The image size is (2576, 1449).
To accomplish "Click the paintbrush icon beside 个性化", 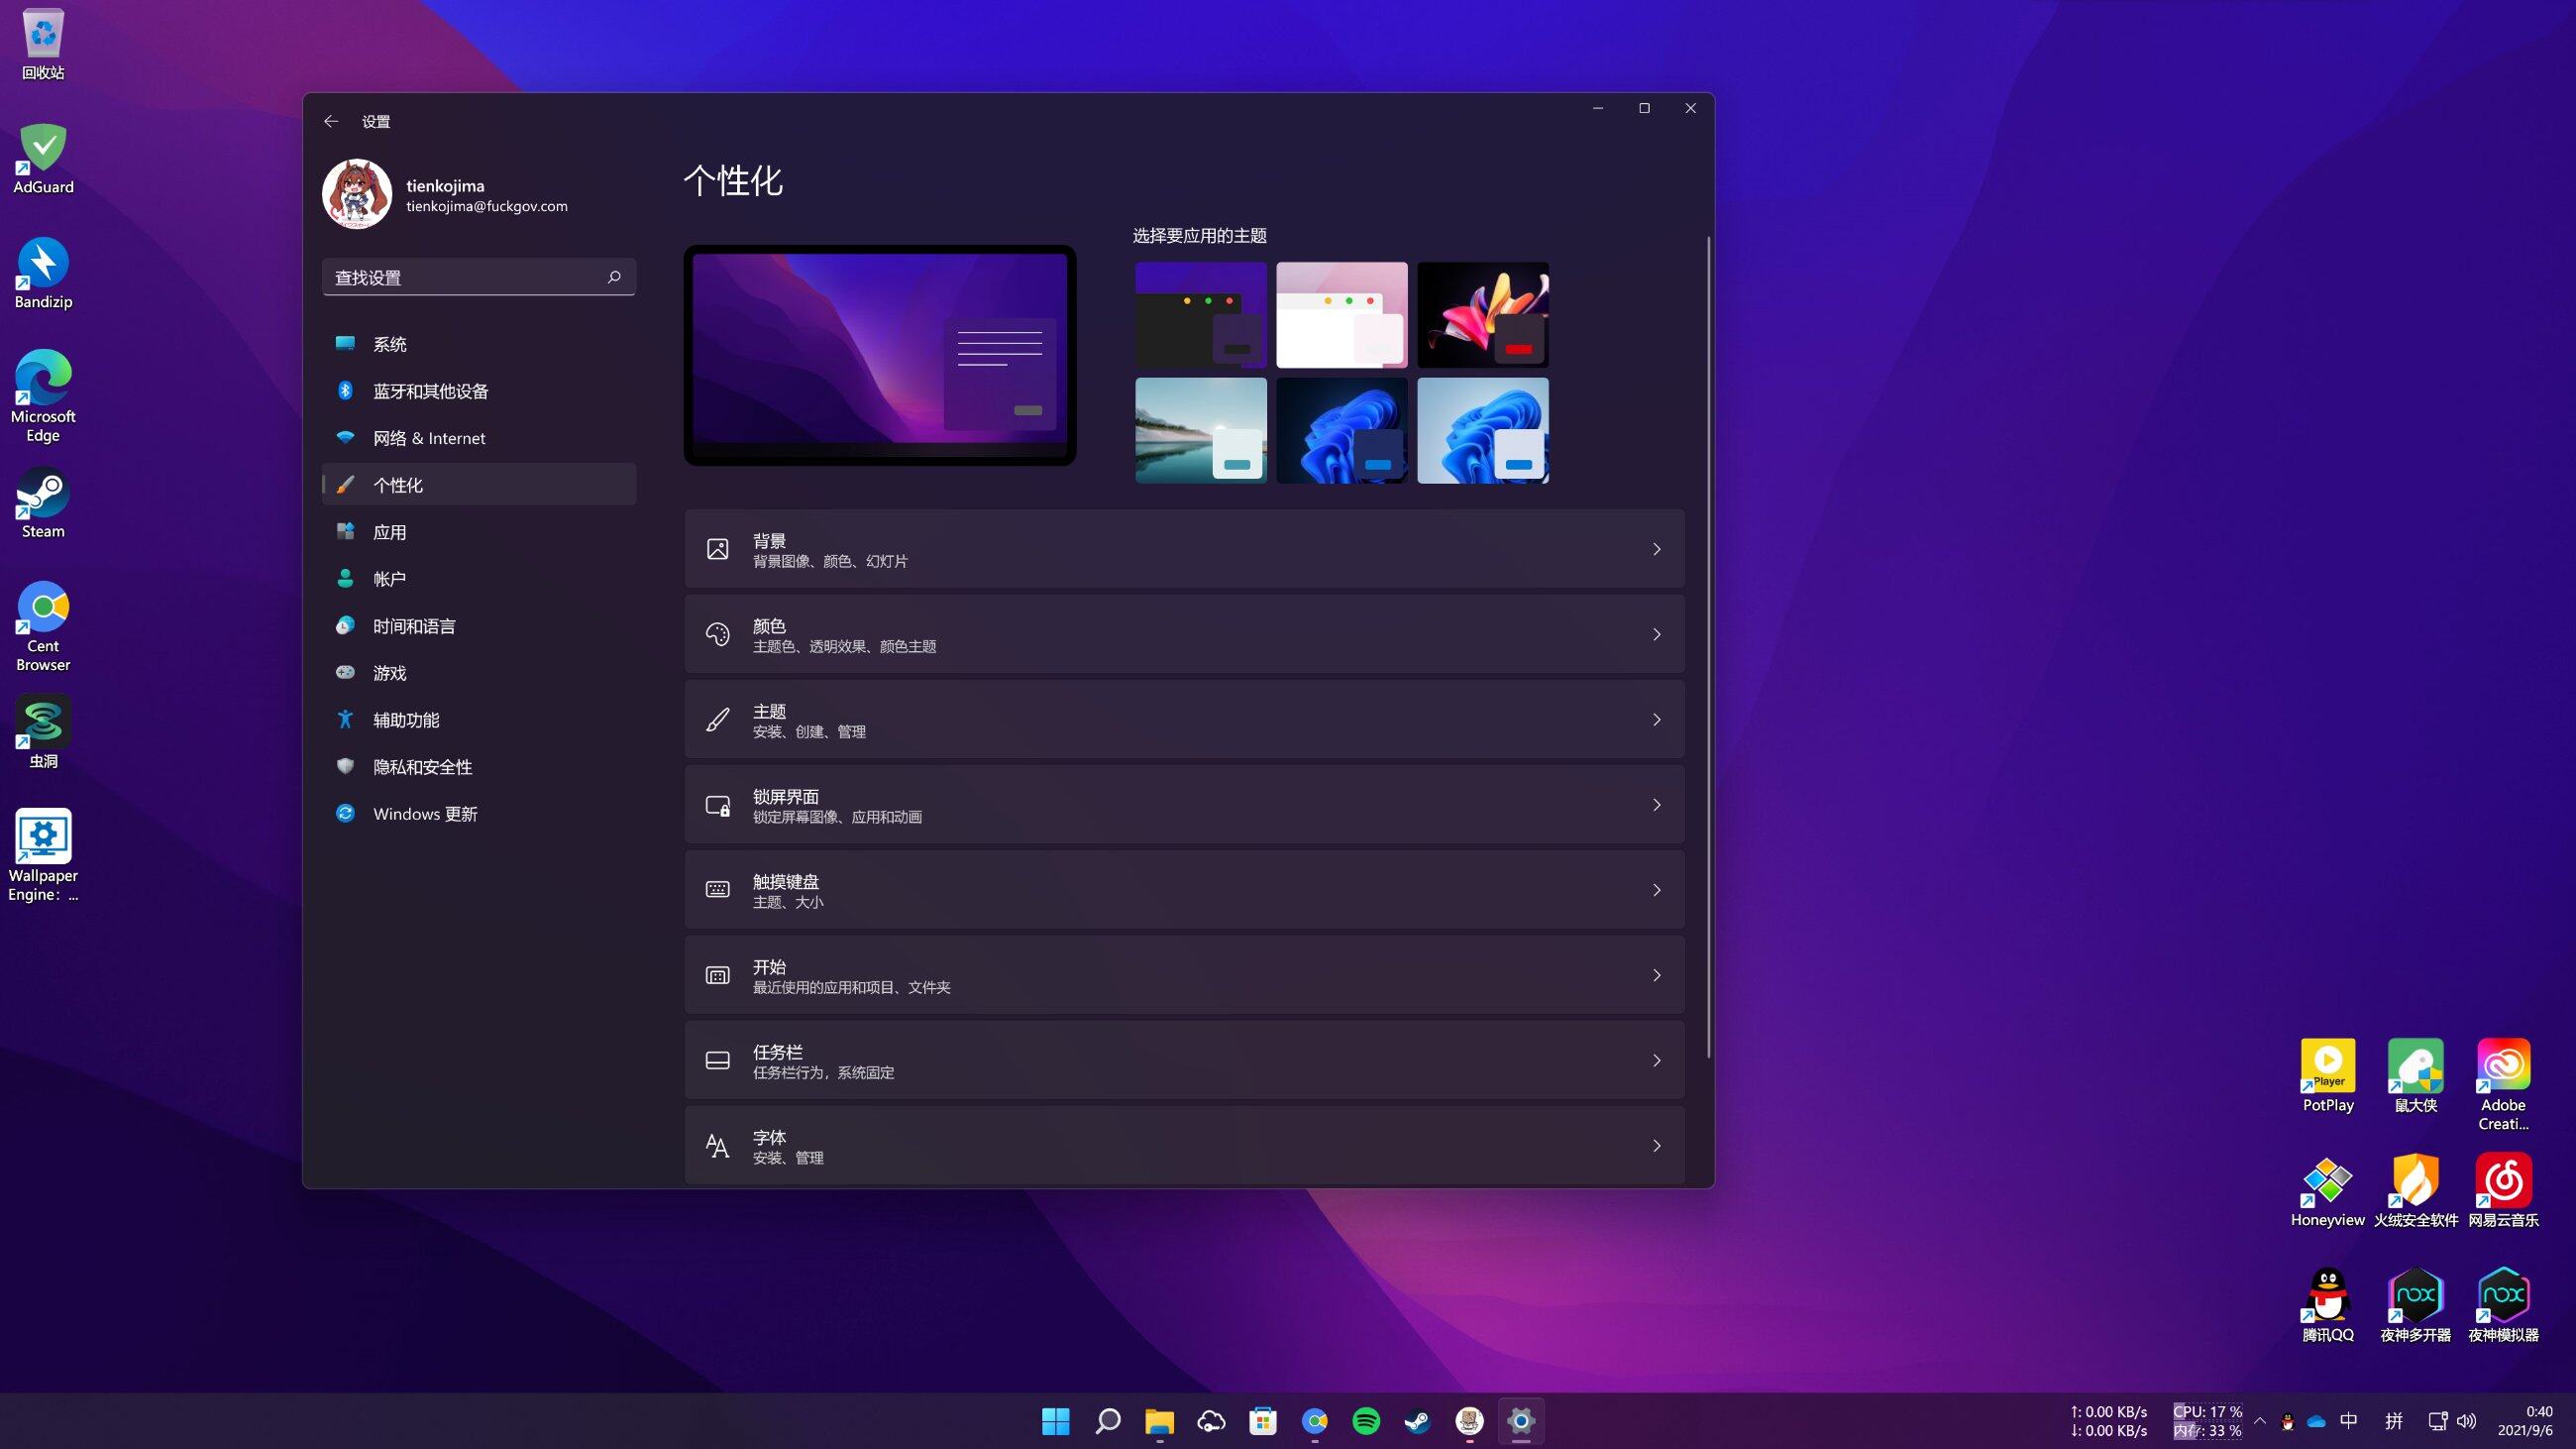I will [345, 484].
